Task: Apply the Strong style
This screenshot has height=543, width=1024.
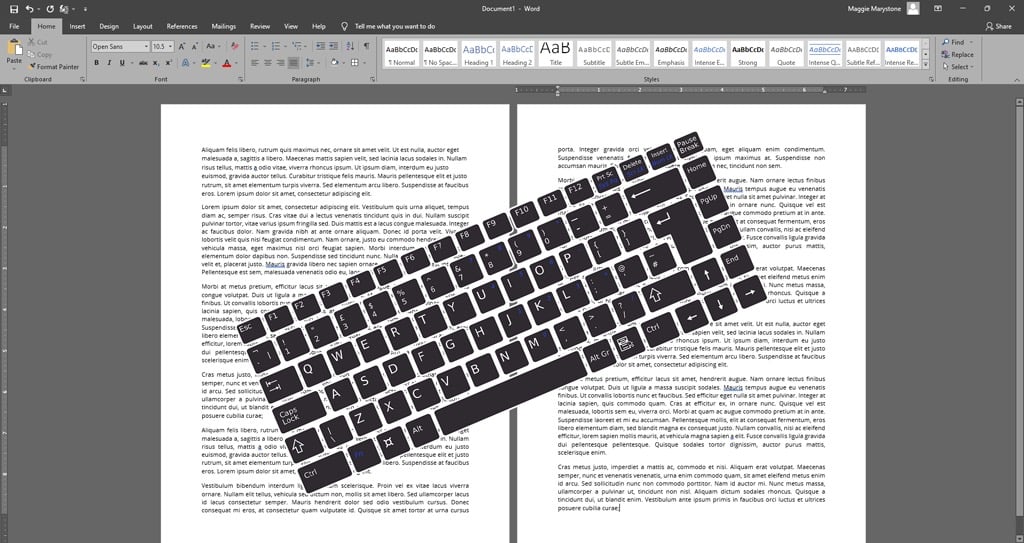Action: 748,55
